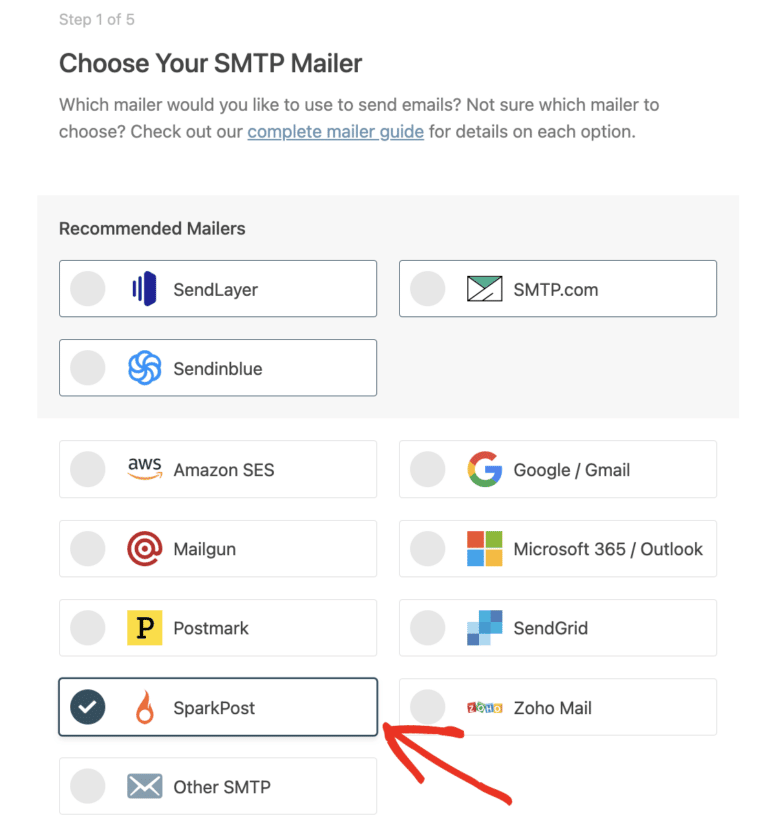Screen dimensions: 768x838
Task: Click the checked SparkPost radio button
Action: [x=88, y=708]
